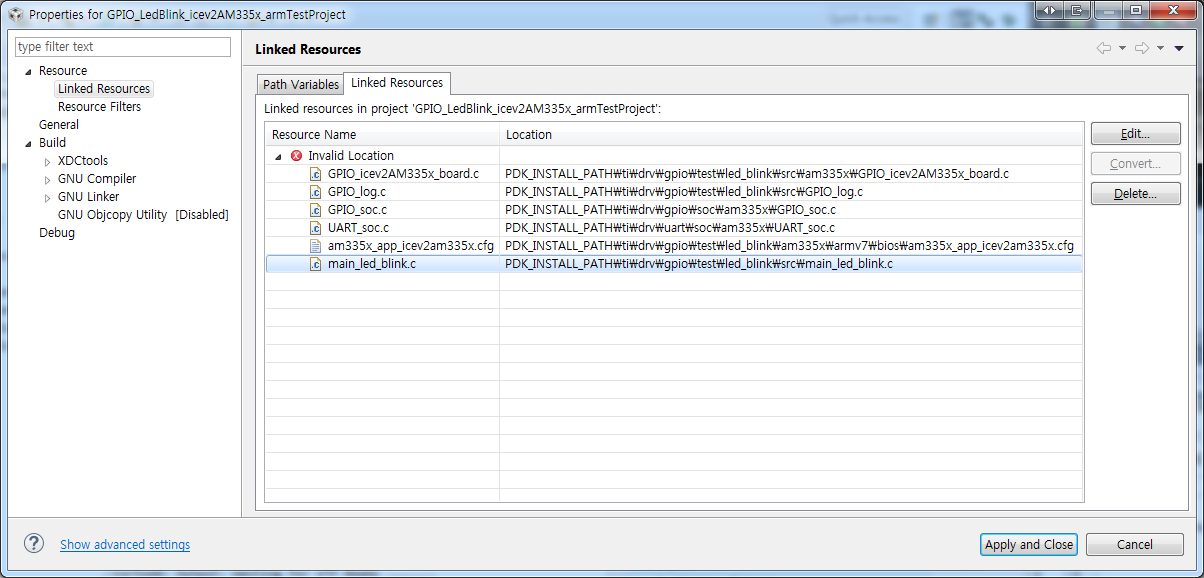
Task: Click the location path of main_led_blink.c
Action: coord(699,264)
